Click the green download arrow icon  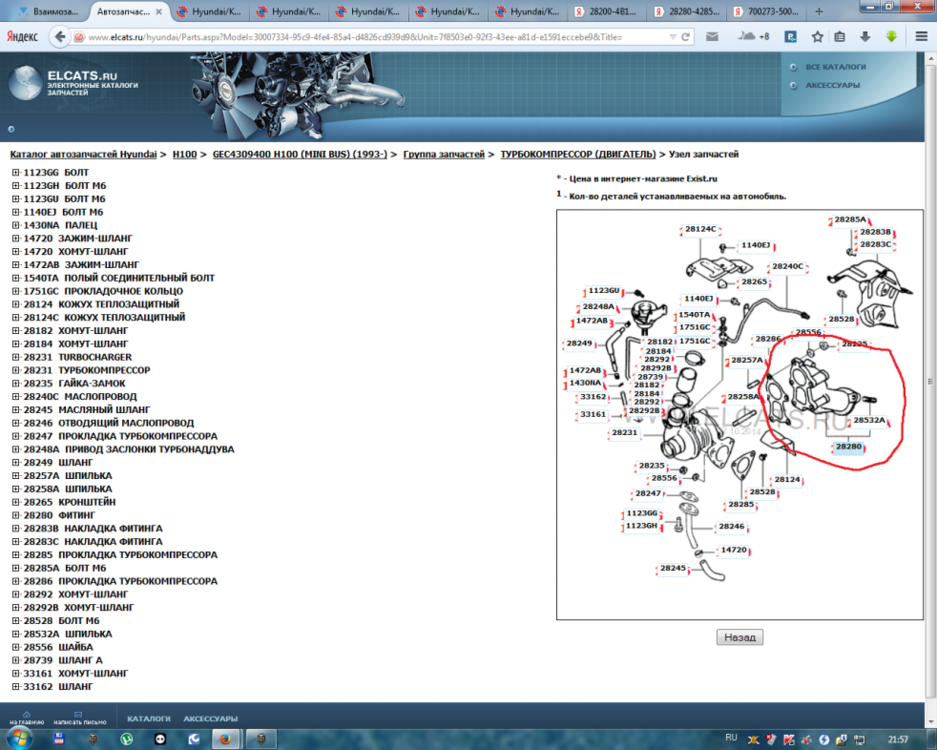(x=891, y=37)
